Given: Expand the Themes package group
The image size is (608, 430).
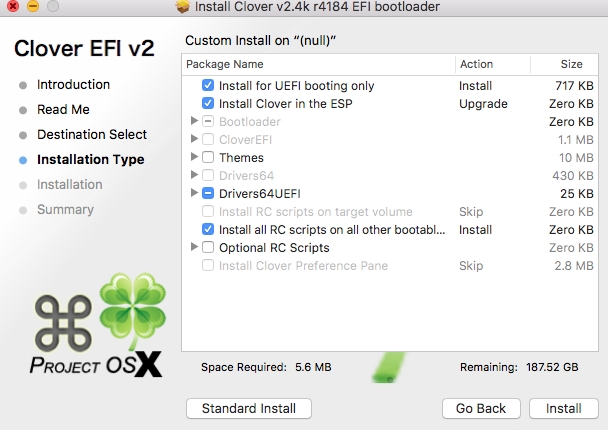Looking at the screenshot, I should [x=194, y=158].
